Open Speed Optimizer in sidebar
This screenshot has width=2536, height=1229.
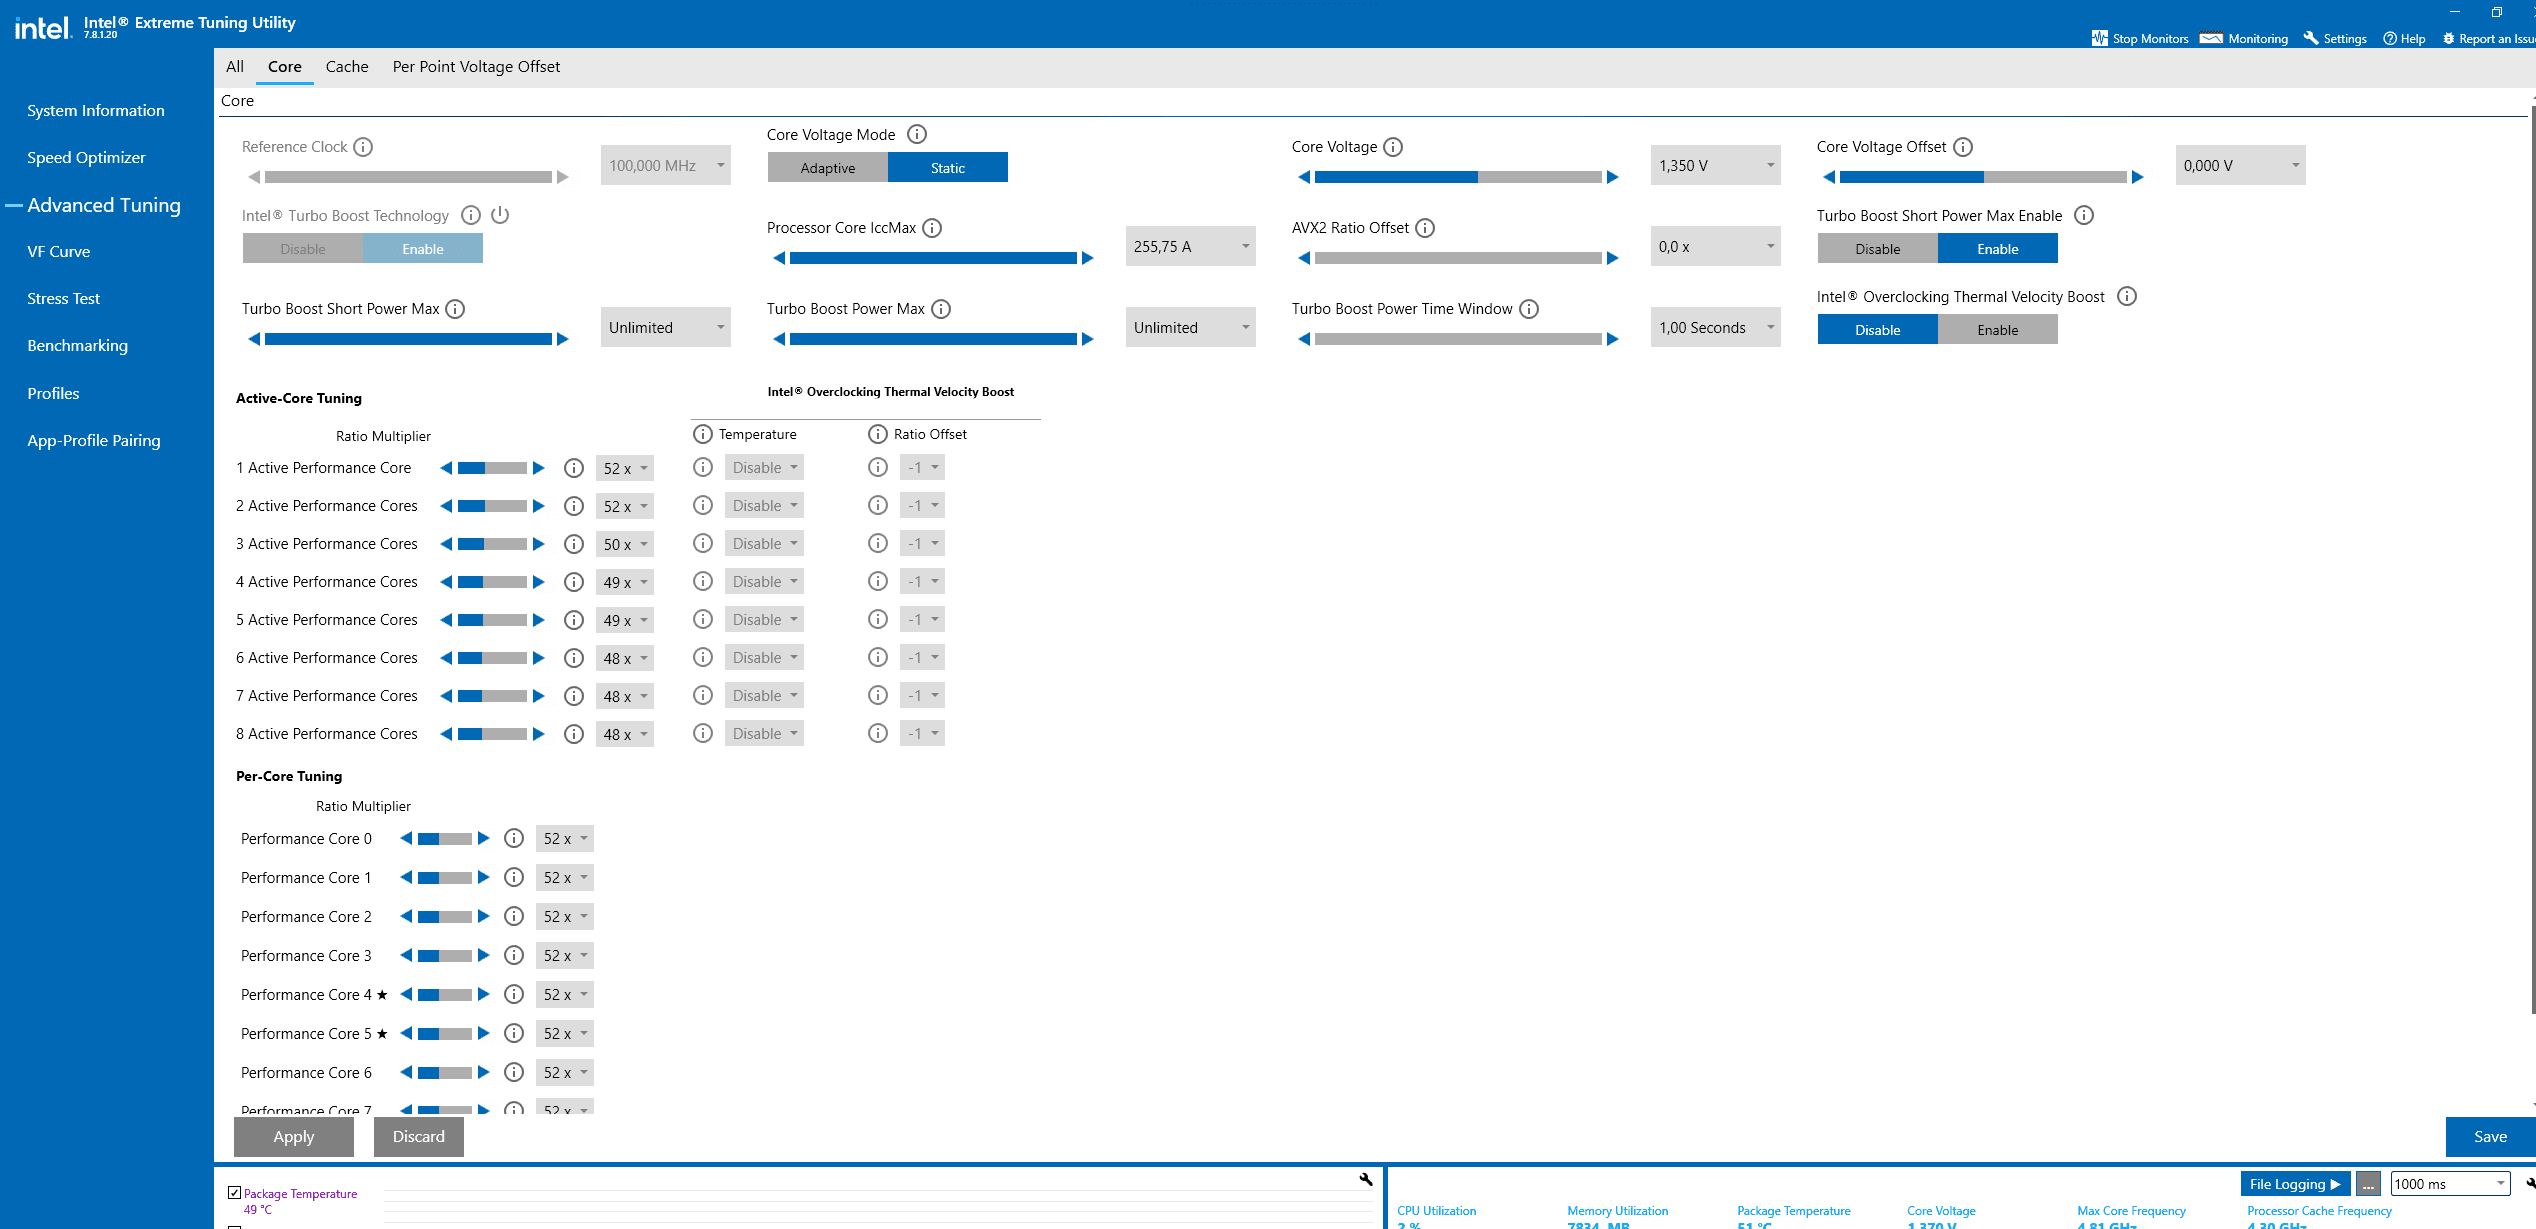[x=86, y=157]
